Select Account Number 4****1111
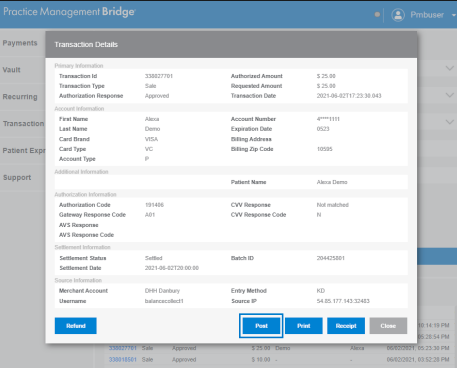457x368 pixels. click(x=328, y=119)
